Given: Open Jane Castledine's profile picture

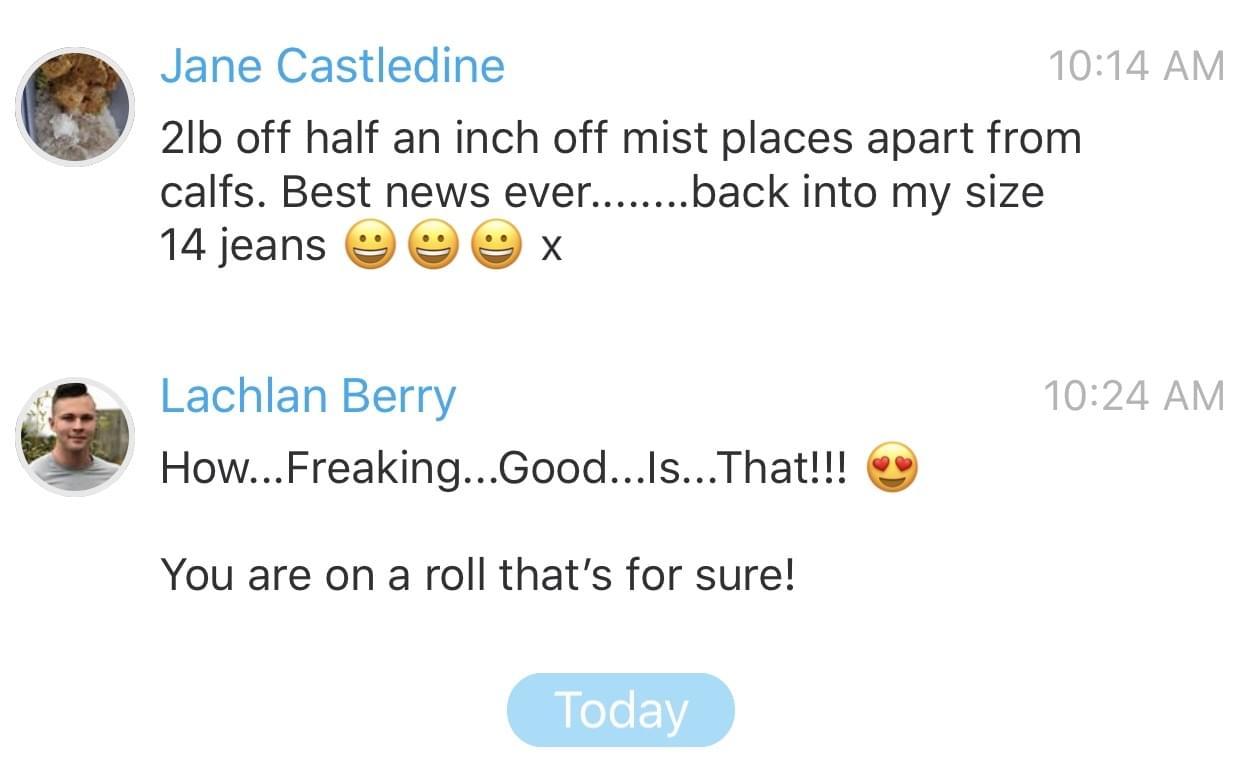Looking at the screenshot, I should [75, 106].
